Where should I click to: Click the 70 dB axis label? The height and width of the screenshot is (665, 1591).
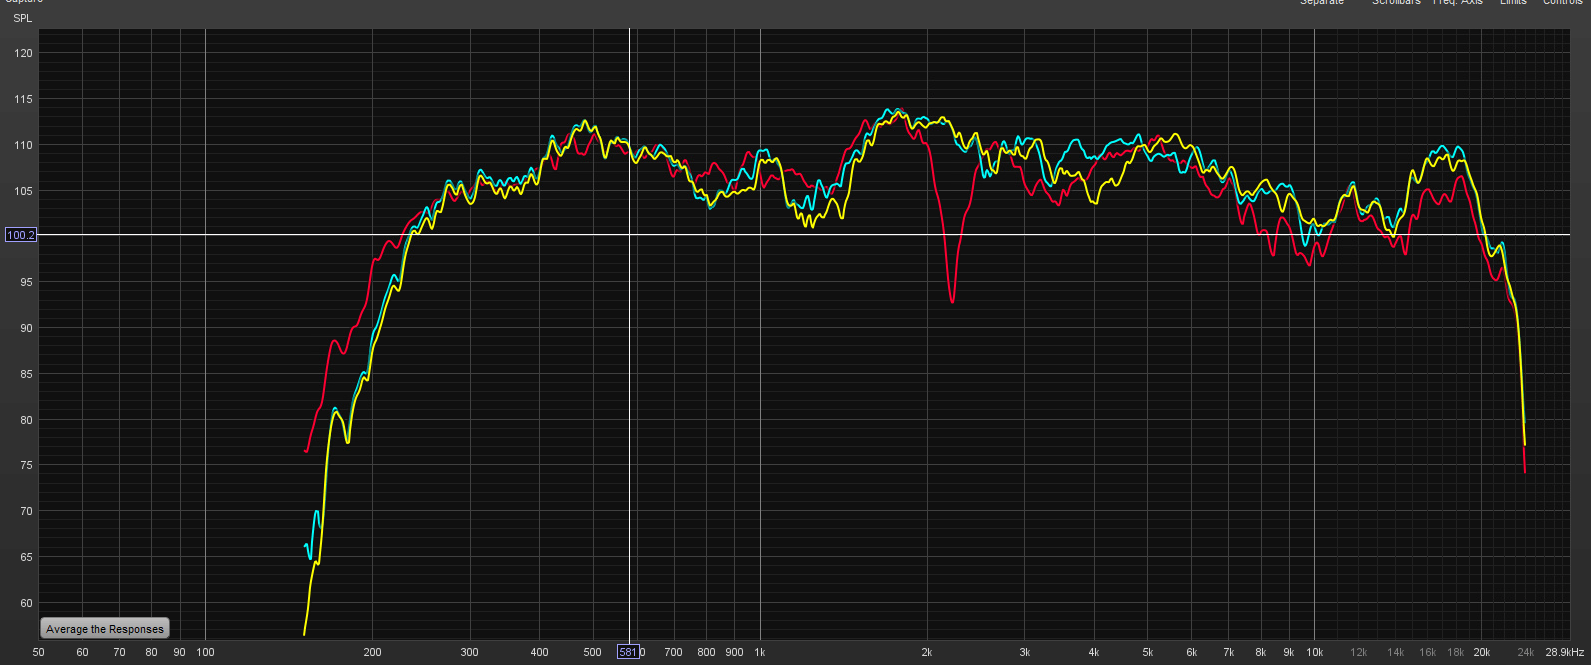(x=26, y=511)
